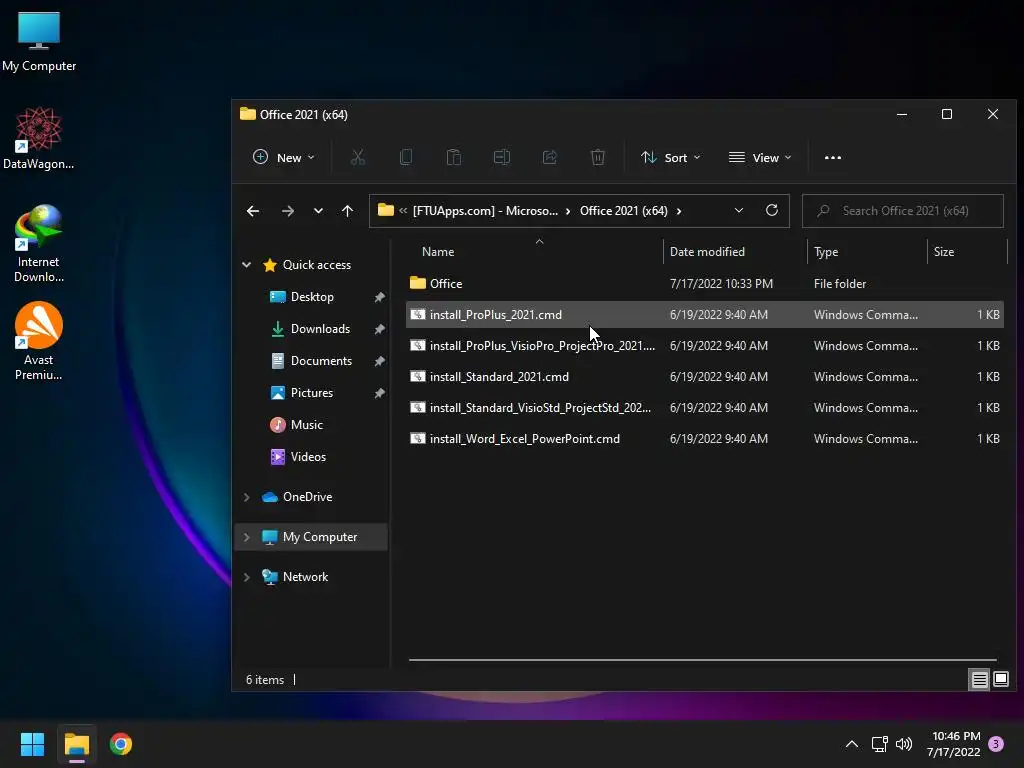Click the Cut scissors icon
Screen dimensions: 1024x768
click(x=357, y=157)
